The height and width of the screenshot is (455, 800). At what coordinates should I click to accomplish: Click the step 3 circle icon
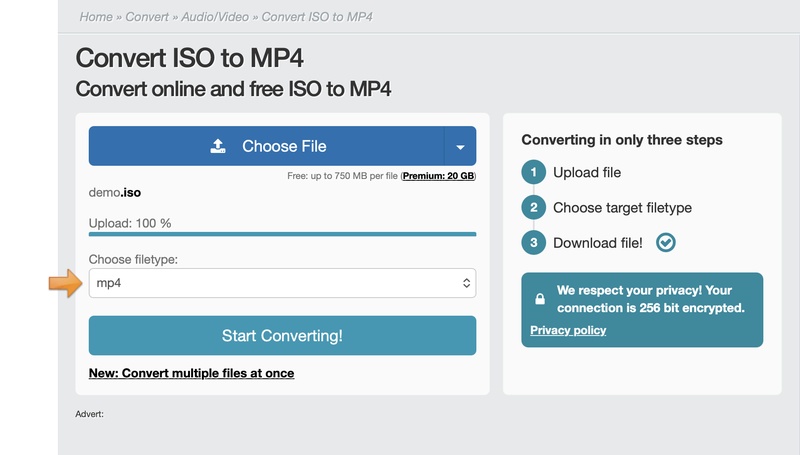pos(534,242)
